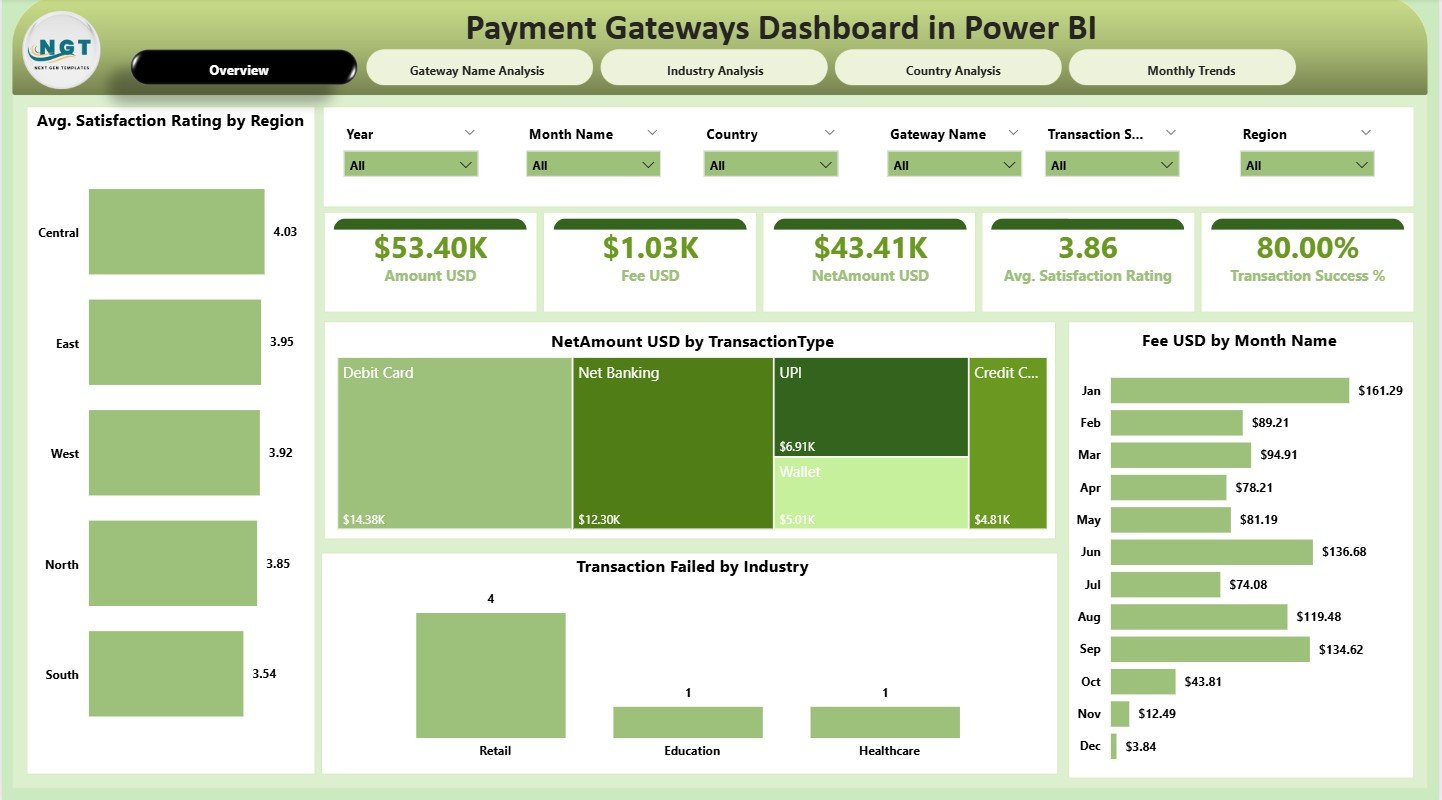Select the Industry Analysis tab

pos(713,69)
